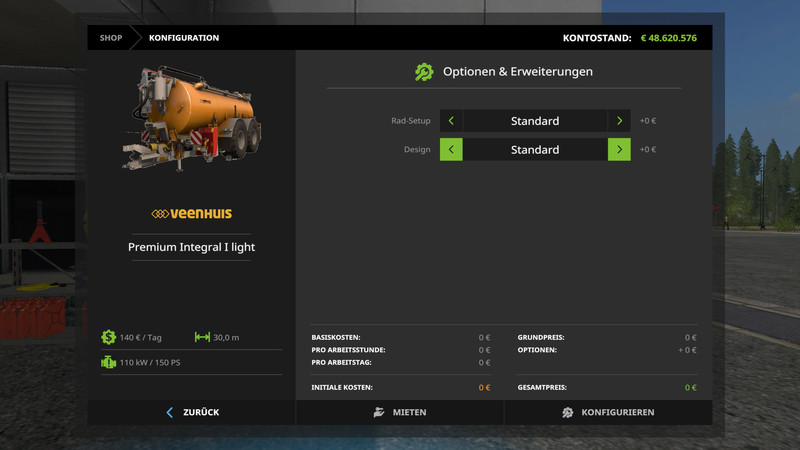Click the Design Standard value field
Screen dimensions: 800x450
coord(535,150)
